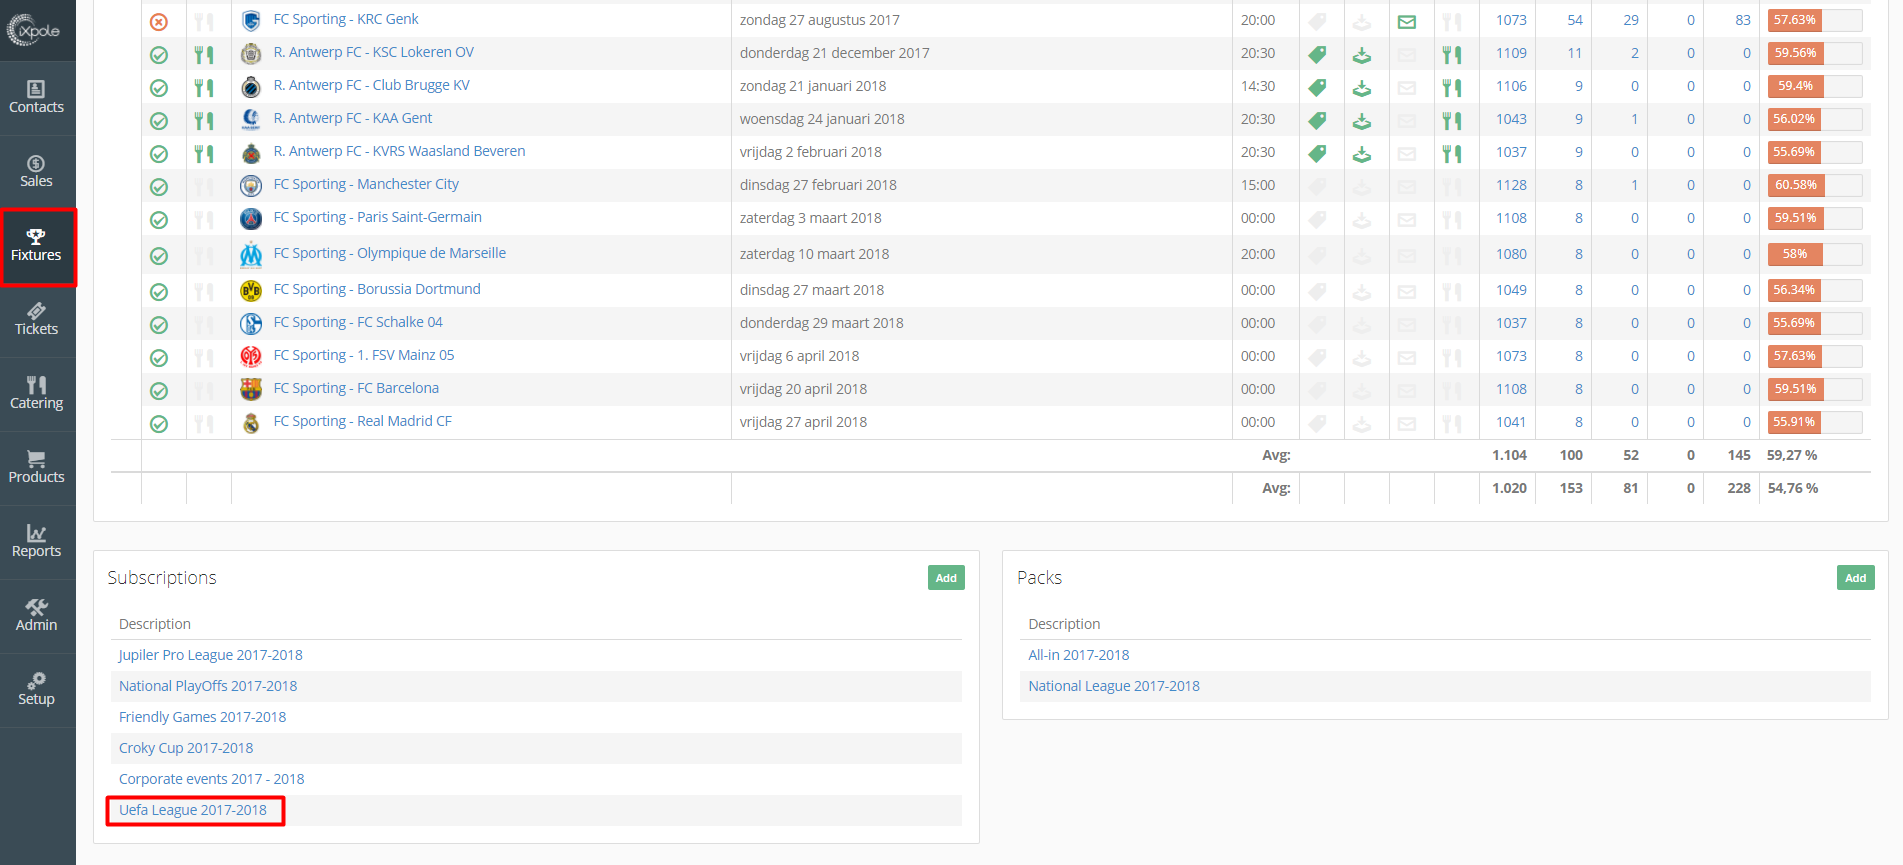Click FC Barcelona team logo
Viewport: 1903px width, 865px height.
point(251,390)
